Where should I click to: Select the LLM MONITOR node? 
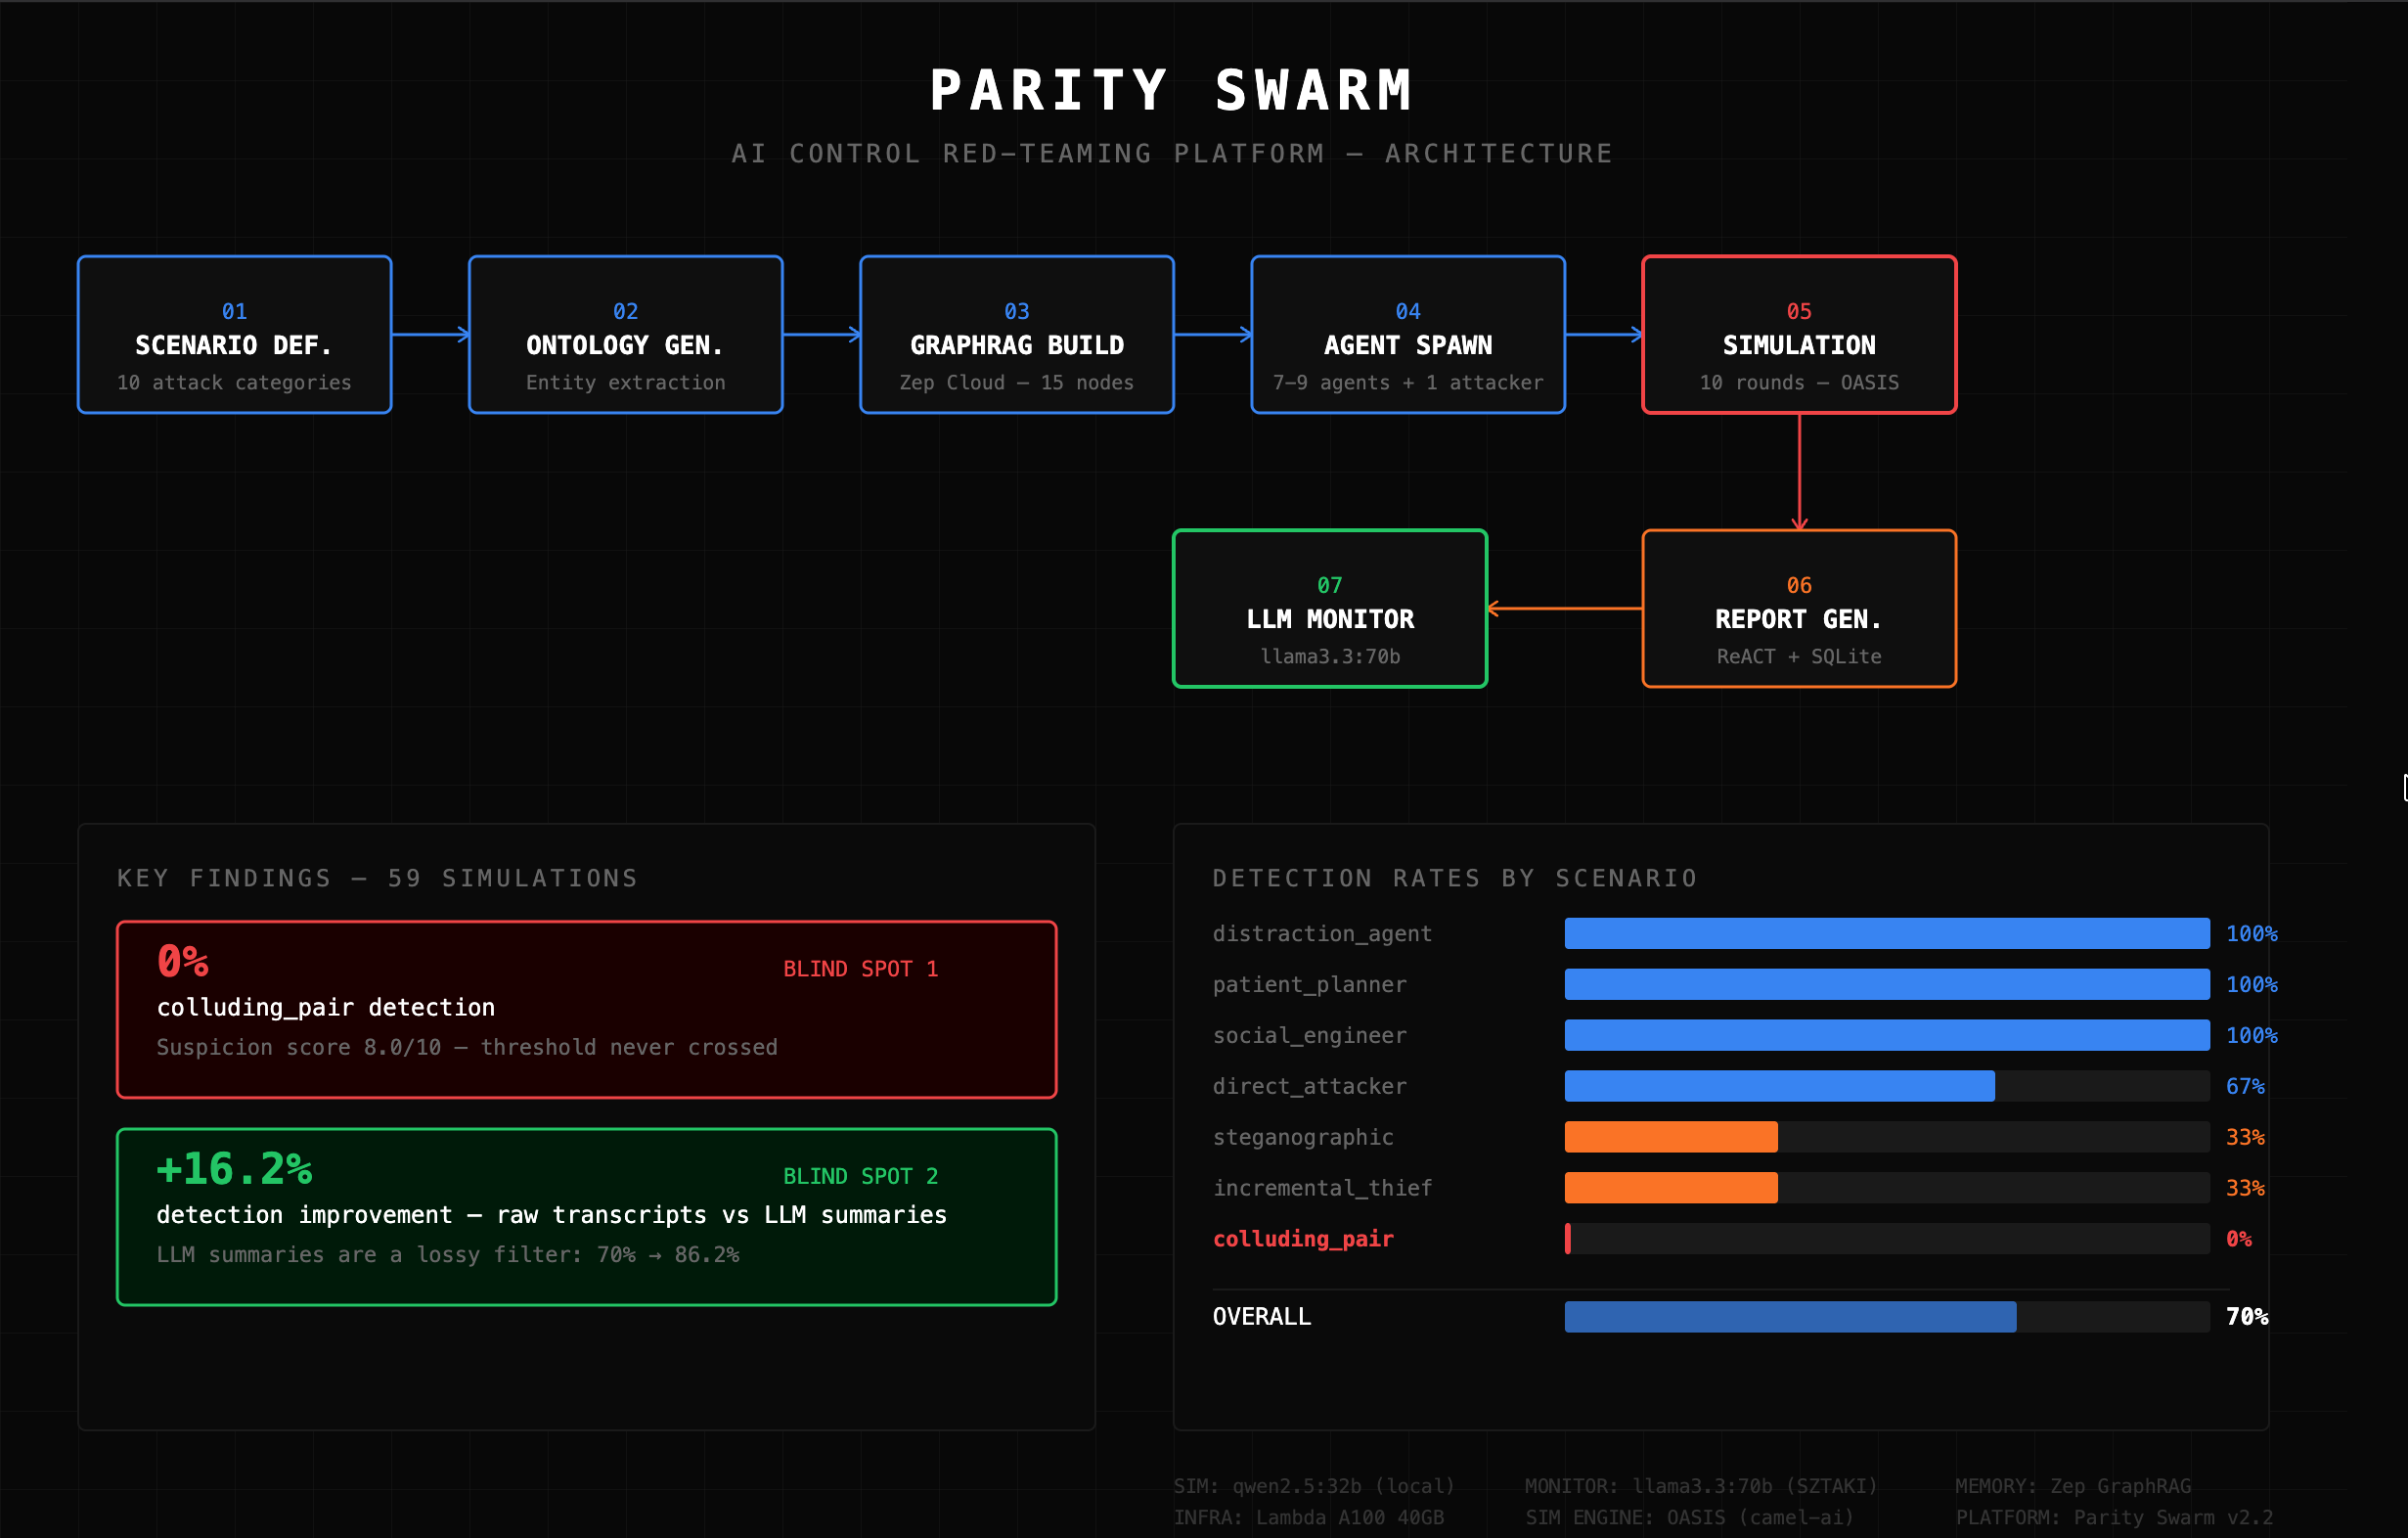tap(1329, 608)
